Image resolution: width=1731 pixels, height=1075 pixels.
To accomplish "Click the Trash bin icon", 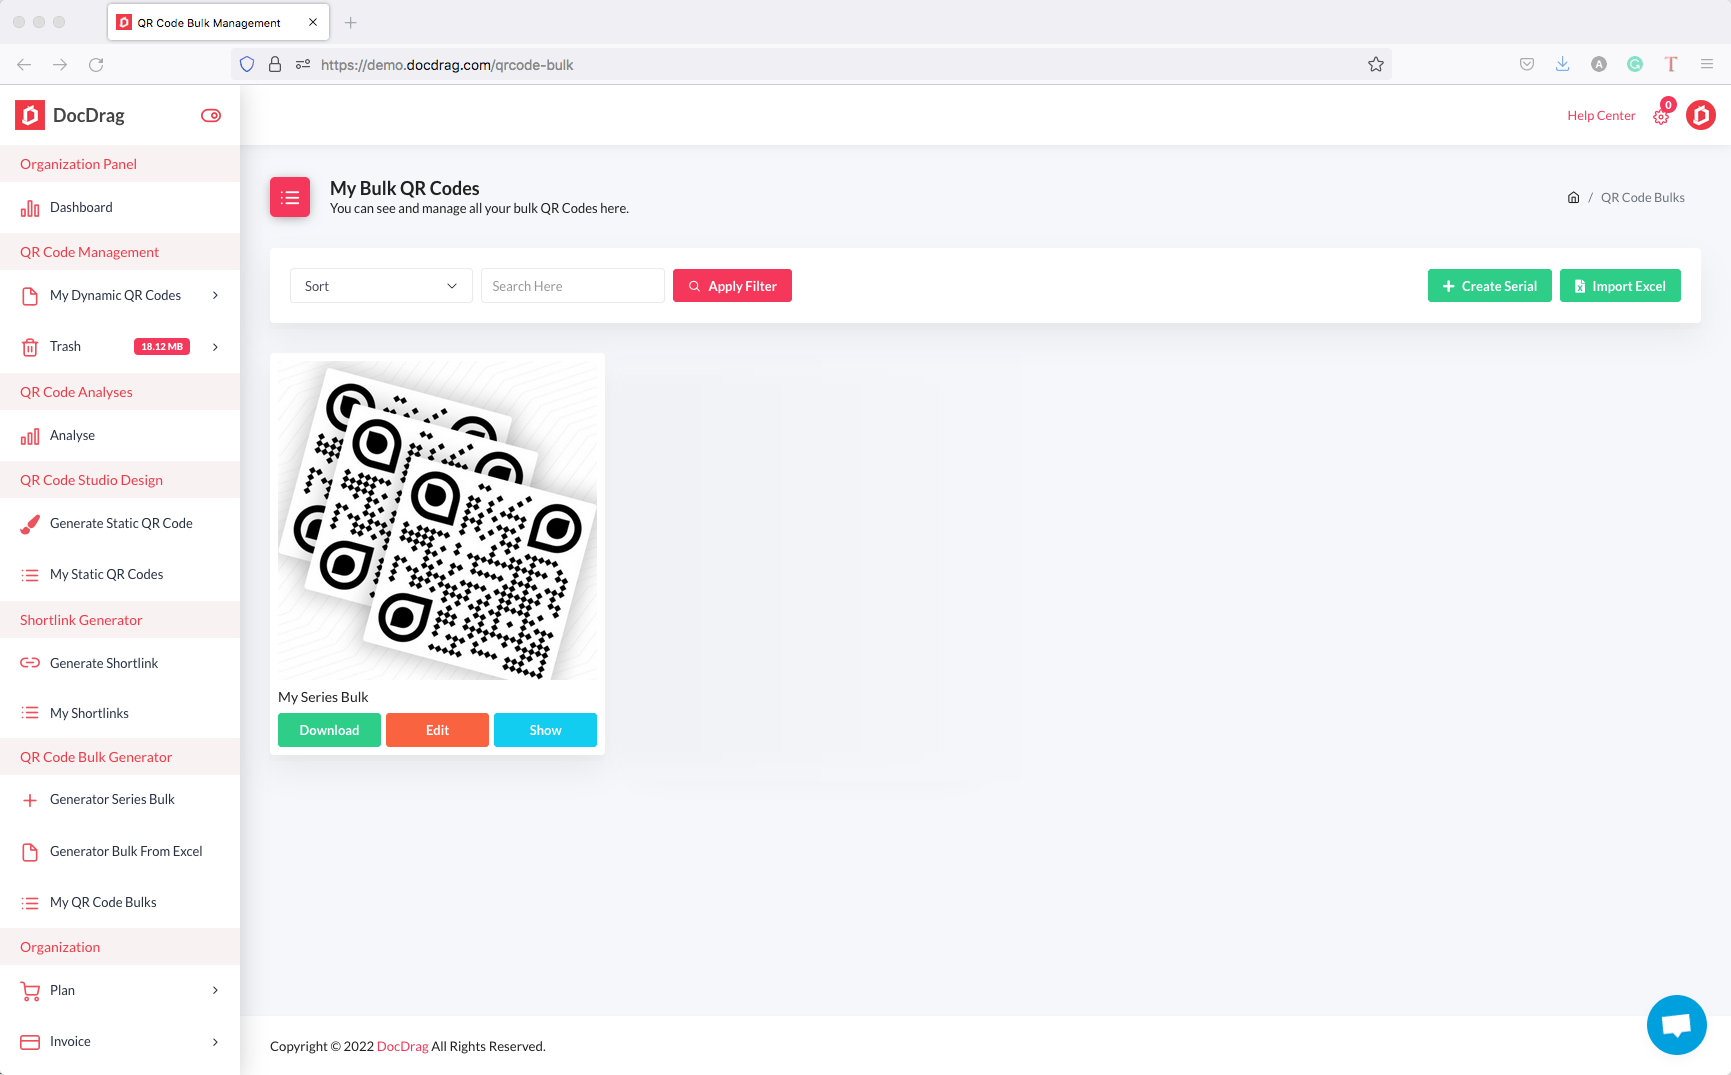I will 30,347.
